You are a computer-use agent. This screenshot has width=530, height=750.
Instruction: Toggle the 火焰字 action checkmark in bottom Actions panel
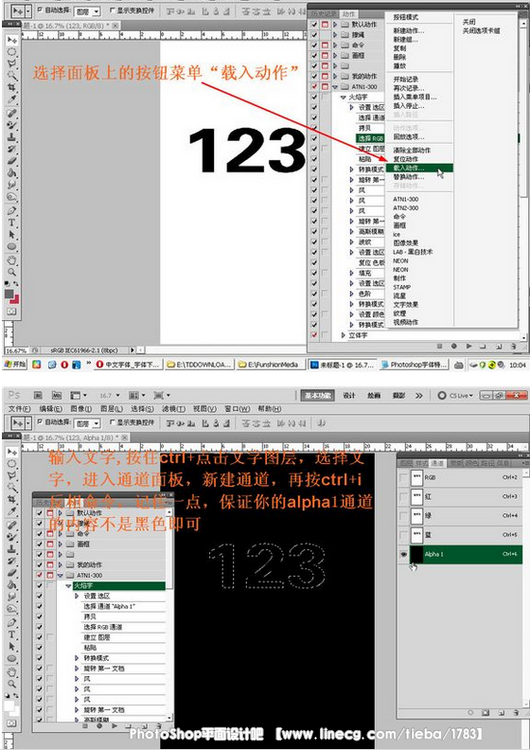40,585
